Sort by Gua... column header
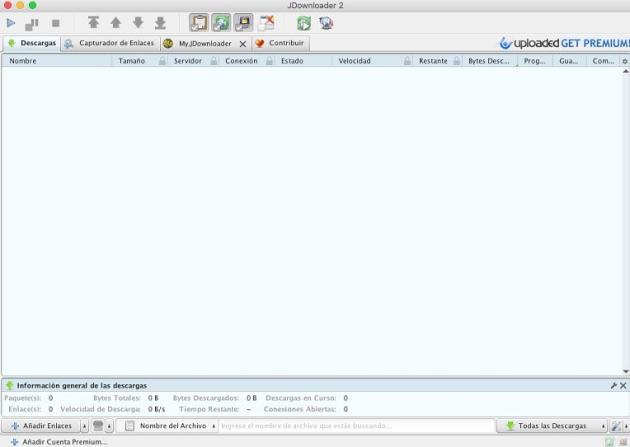 [569, 61]
